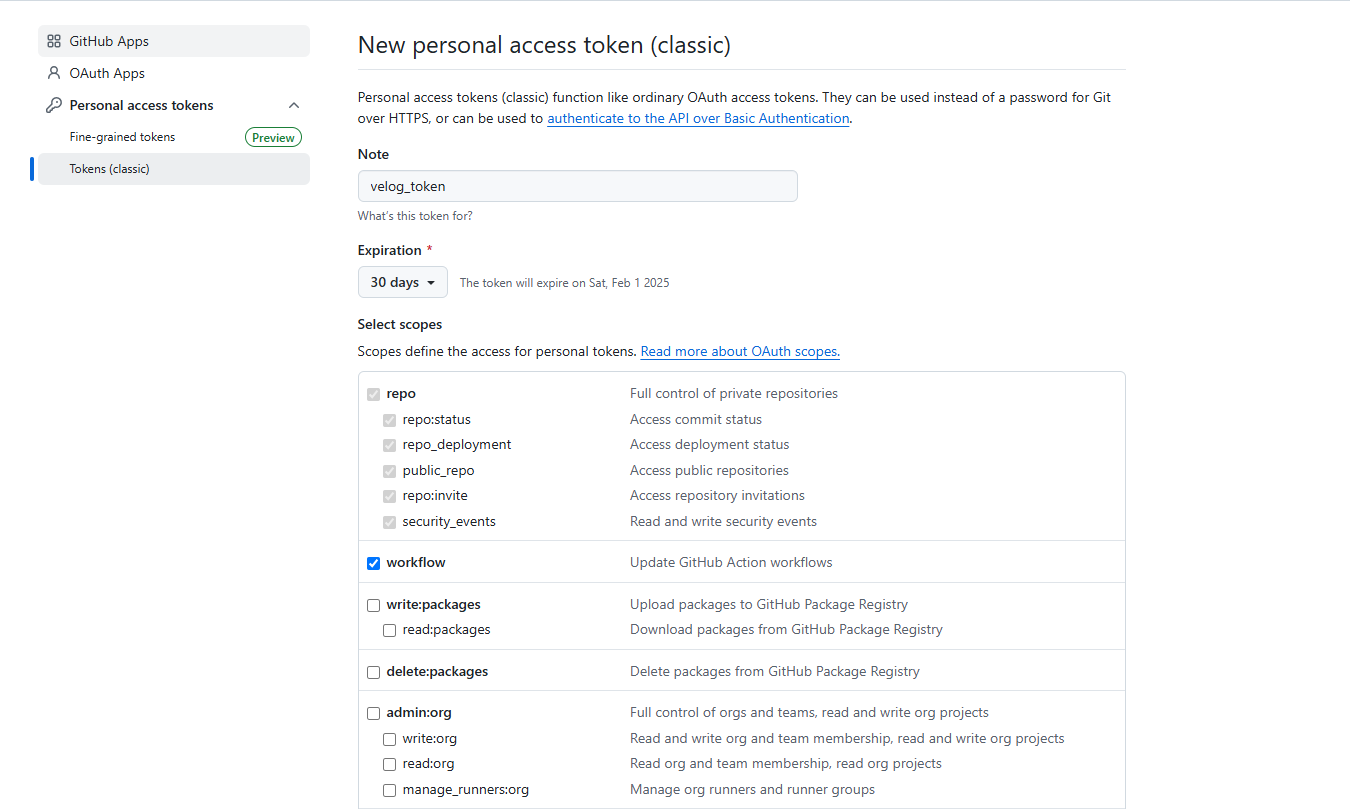Open Read more about OAuth scopes link
Viewport: 1350px width, 809px height.
(740, 351)
